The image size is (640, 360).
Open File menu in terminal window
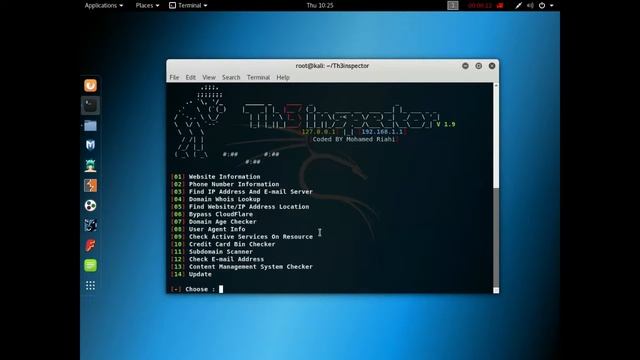pyautogui.click(x=174, y=77)
